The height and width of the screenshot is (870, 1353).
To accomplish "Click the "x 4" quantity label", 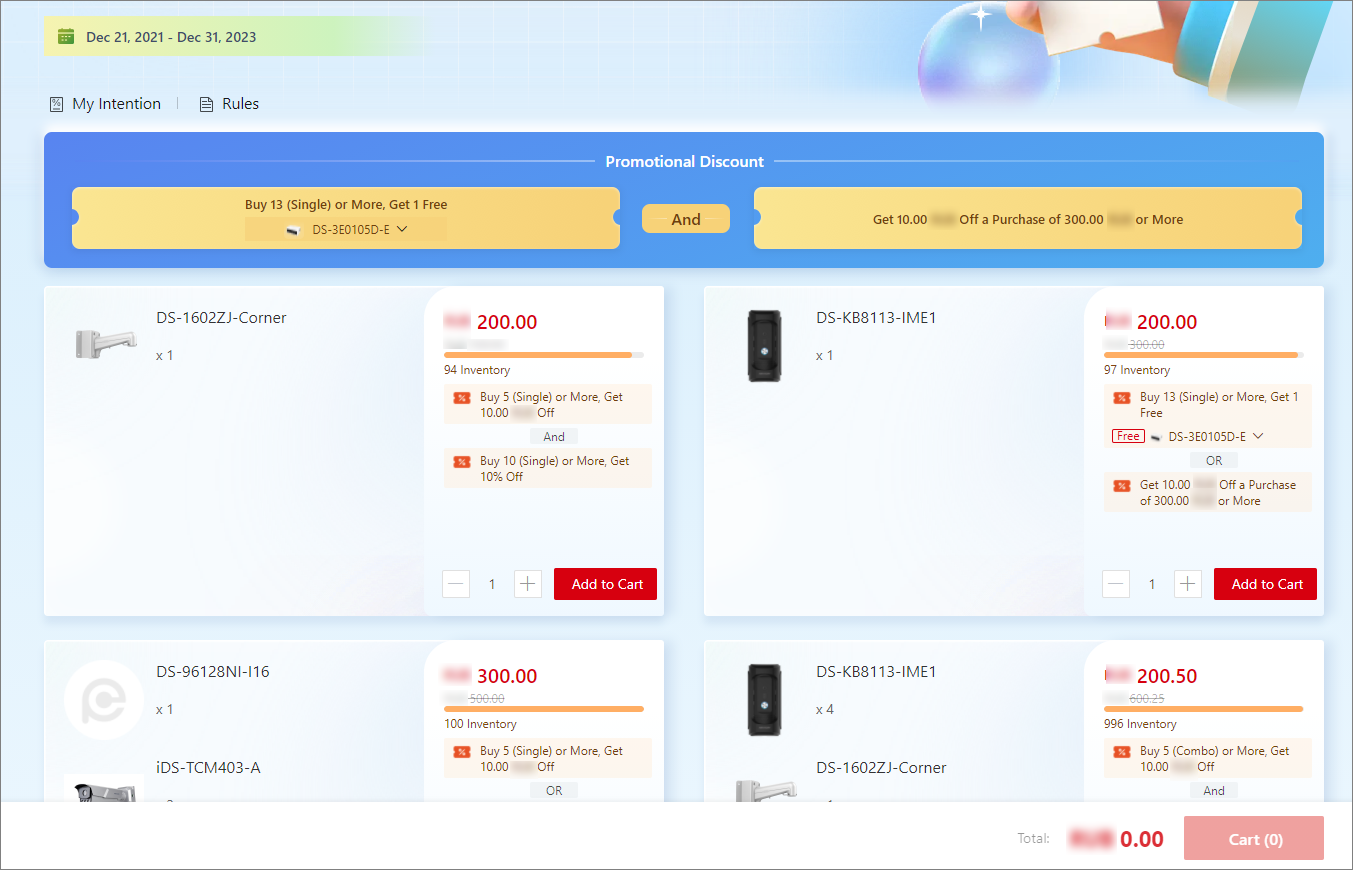I will 825,710.
